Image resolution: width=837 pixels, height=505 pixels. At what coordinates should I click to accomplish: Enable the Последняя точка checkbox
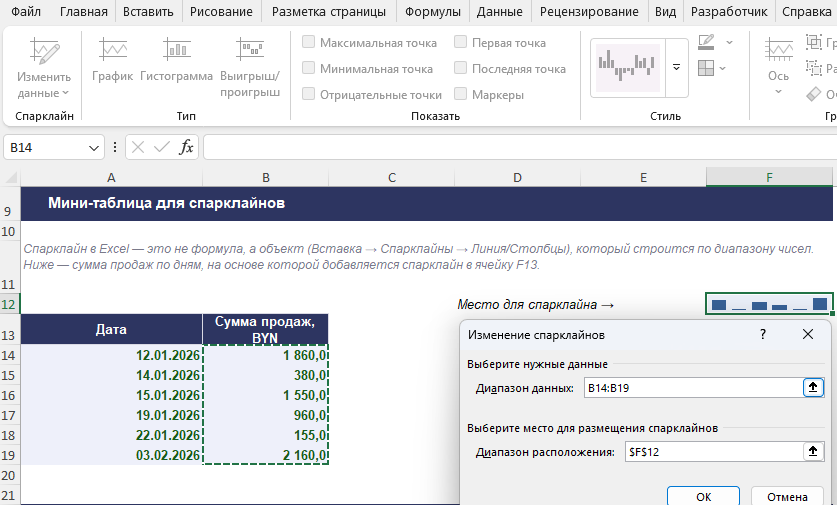click(x=460, y=68)
